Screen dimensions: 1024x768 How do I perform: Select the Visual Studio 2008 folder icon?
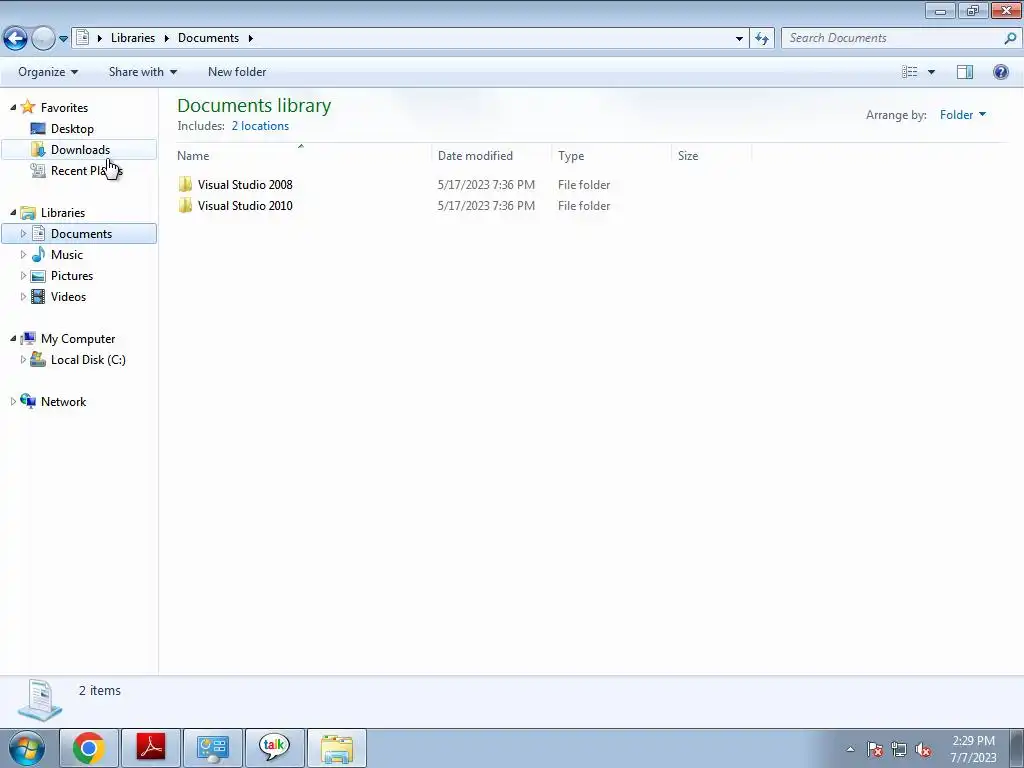[x=185, y=184]
